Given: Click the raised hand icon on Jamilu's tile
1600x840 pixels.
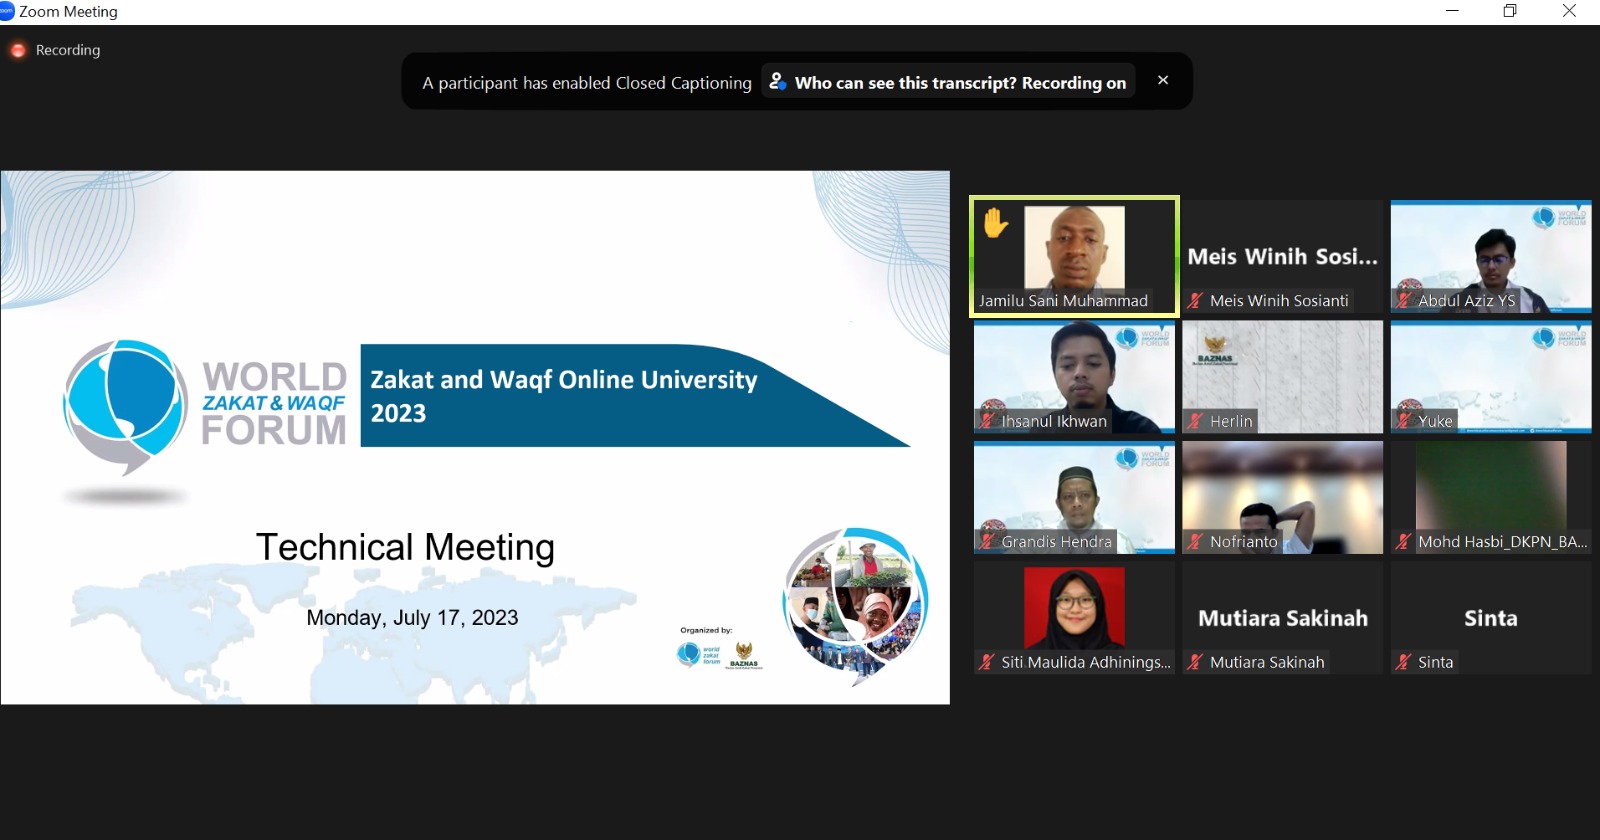Looking at the screenshot, I should point(995,223).
